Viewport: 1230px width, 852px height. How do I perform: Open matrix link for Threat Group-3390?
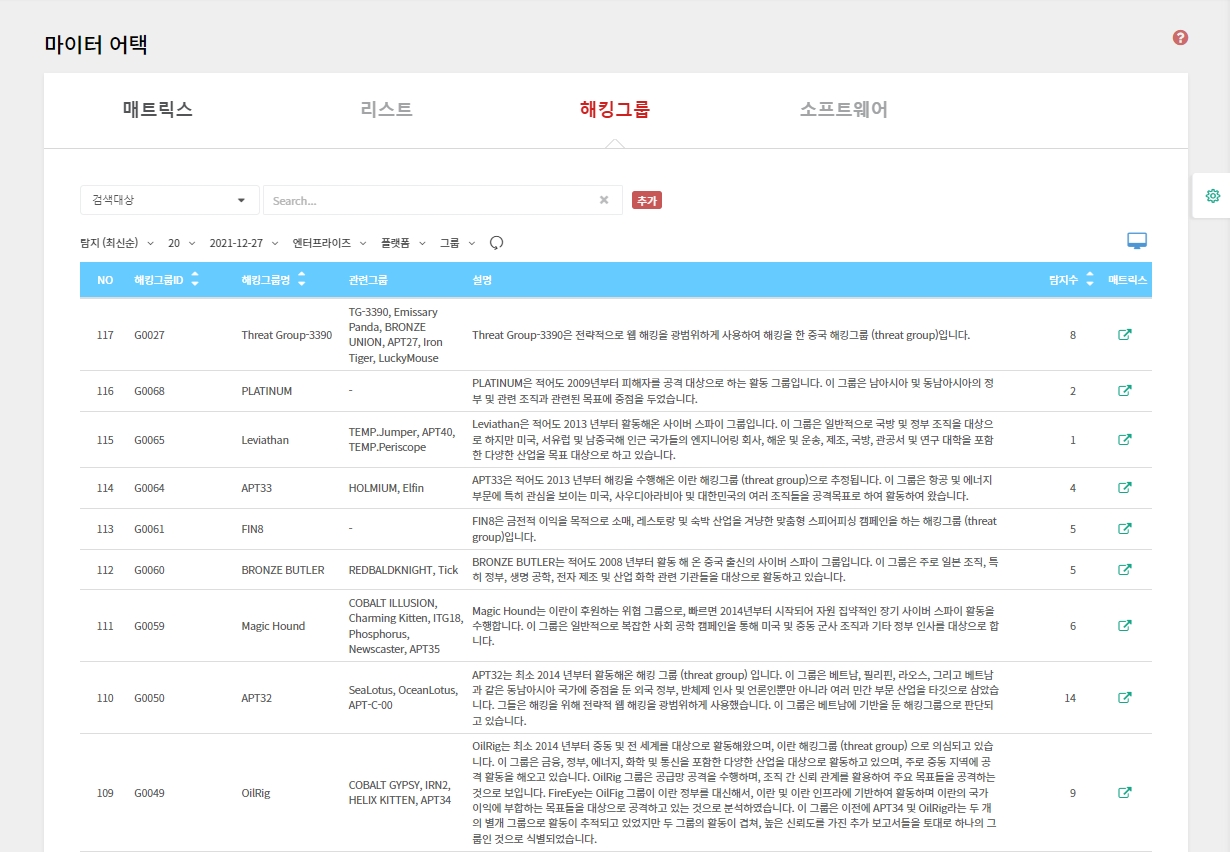click(1124, 335)
